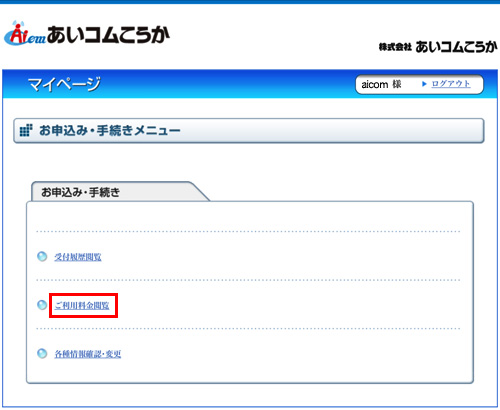The image size is (500, 410).
Task: Open the ご利用料金閲覧 link
Action: [82, 305]
